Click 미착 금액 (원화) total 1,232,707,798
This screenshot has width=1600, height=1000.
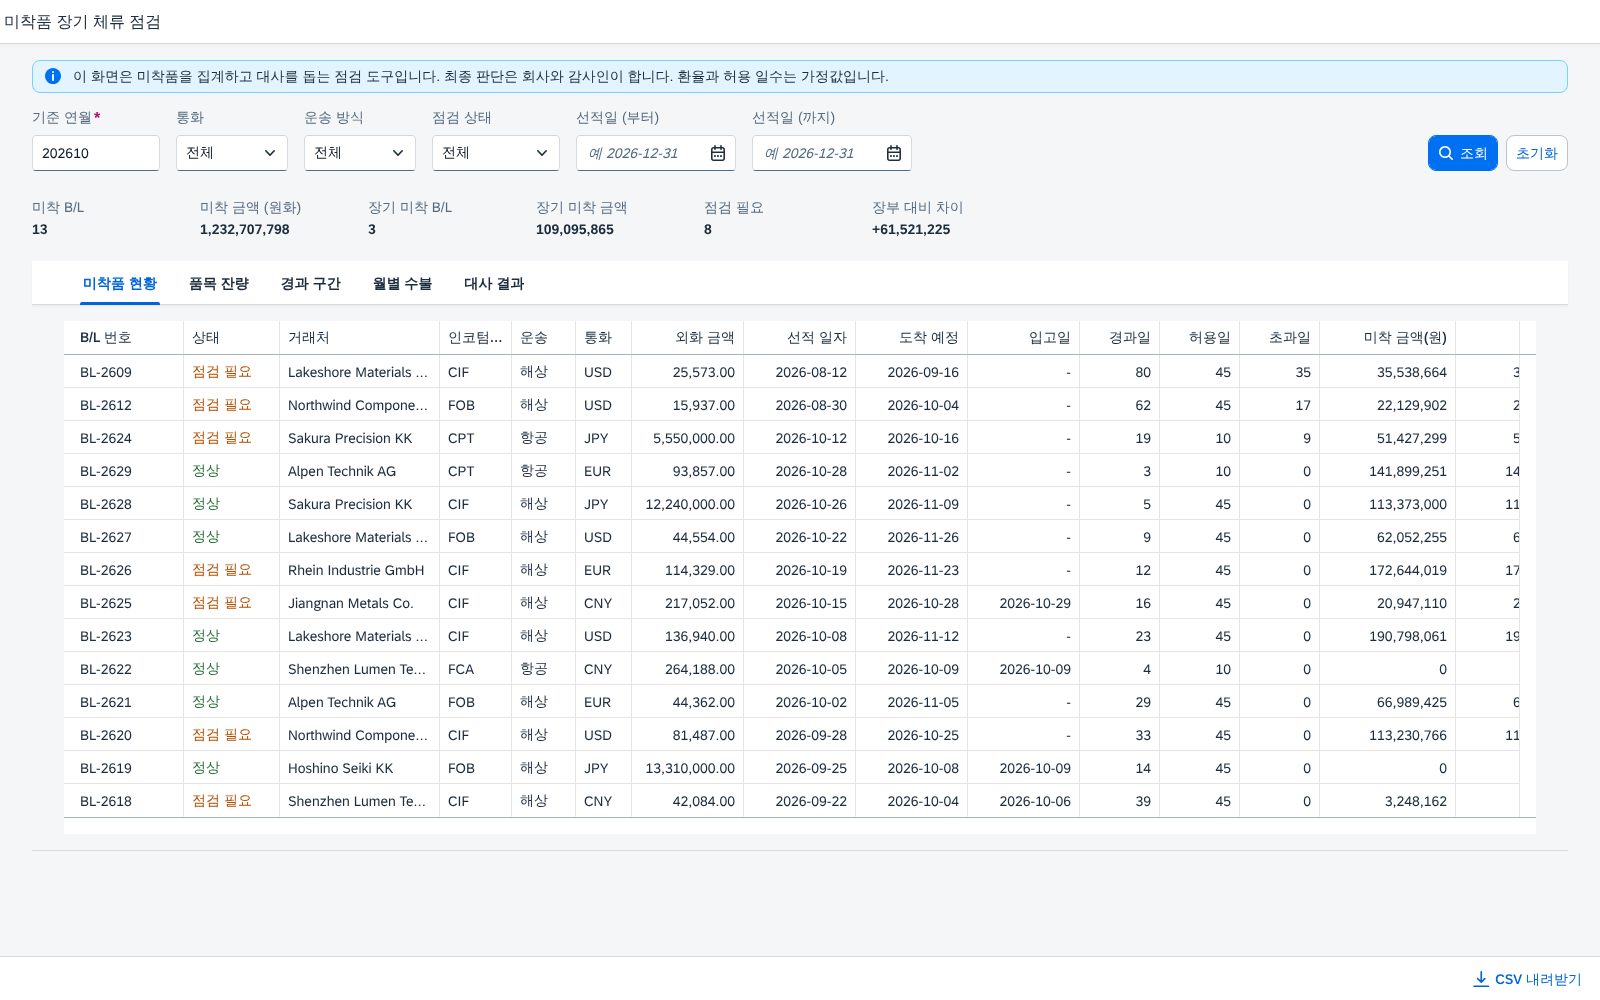click(245, 229)
